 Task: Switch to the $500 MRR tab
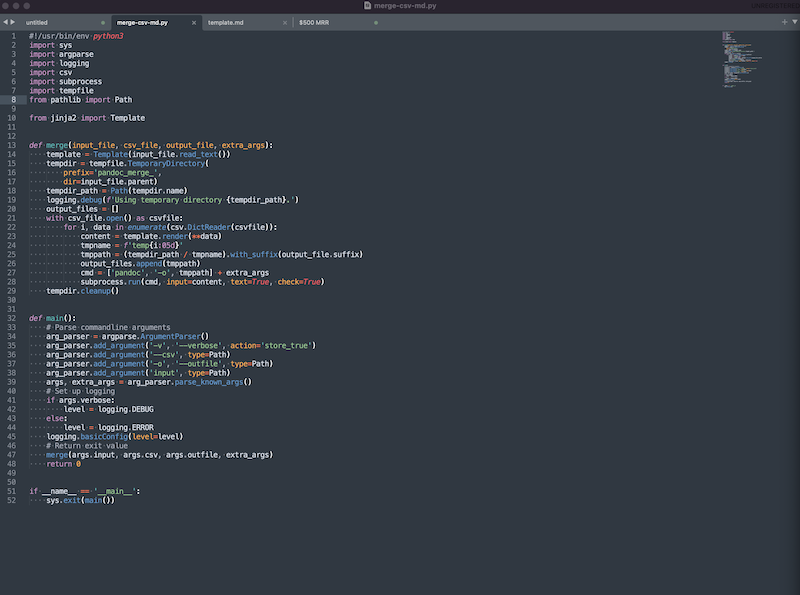(x=315, y=21)
